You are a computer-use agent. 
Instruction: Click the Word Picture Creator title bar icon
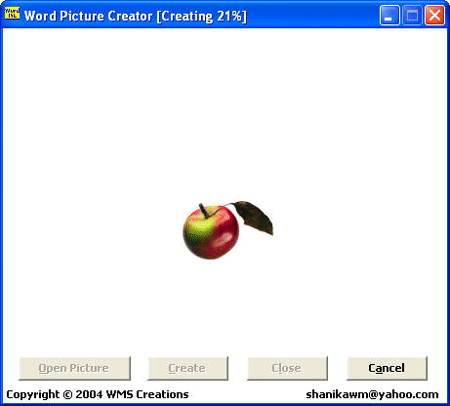(x=12, y=14)
